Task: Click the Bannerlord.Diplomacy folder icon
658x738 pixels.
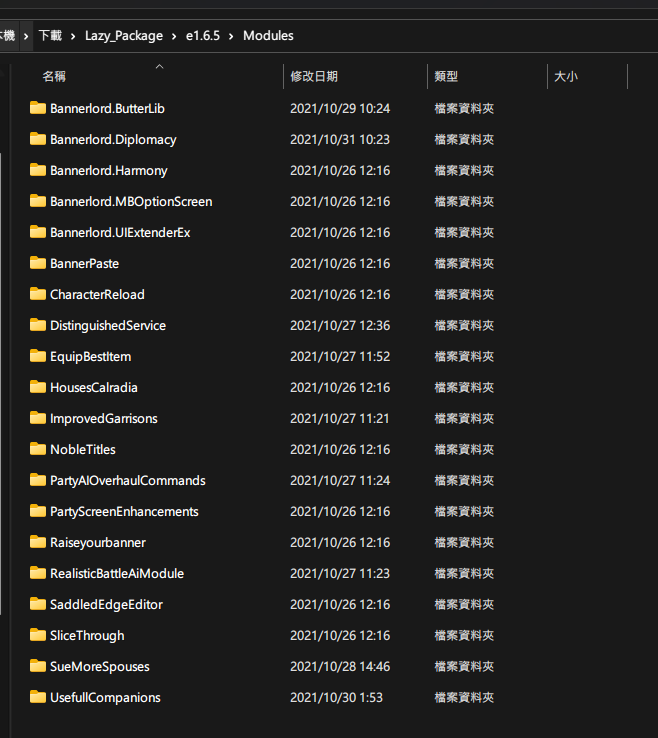Action: click(x=38, y=139)
